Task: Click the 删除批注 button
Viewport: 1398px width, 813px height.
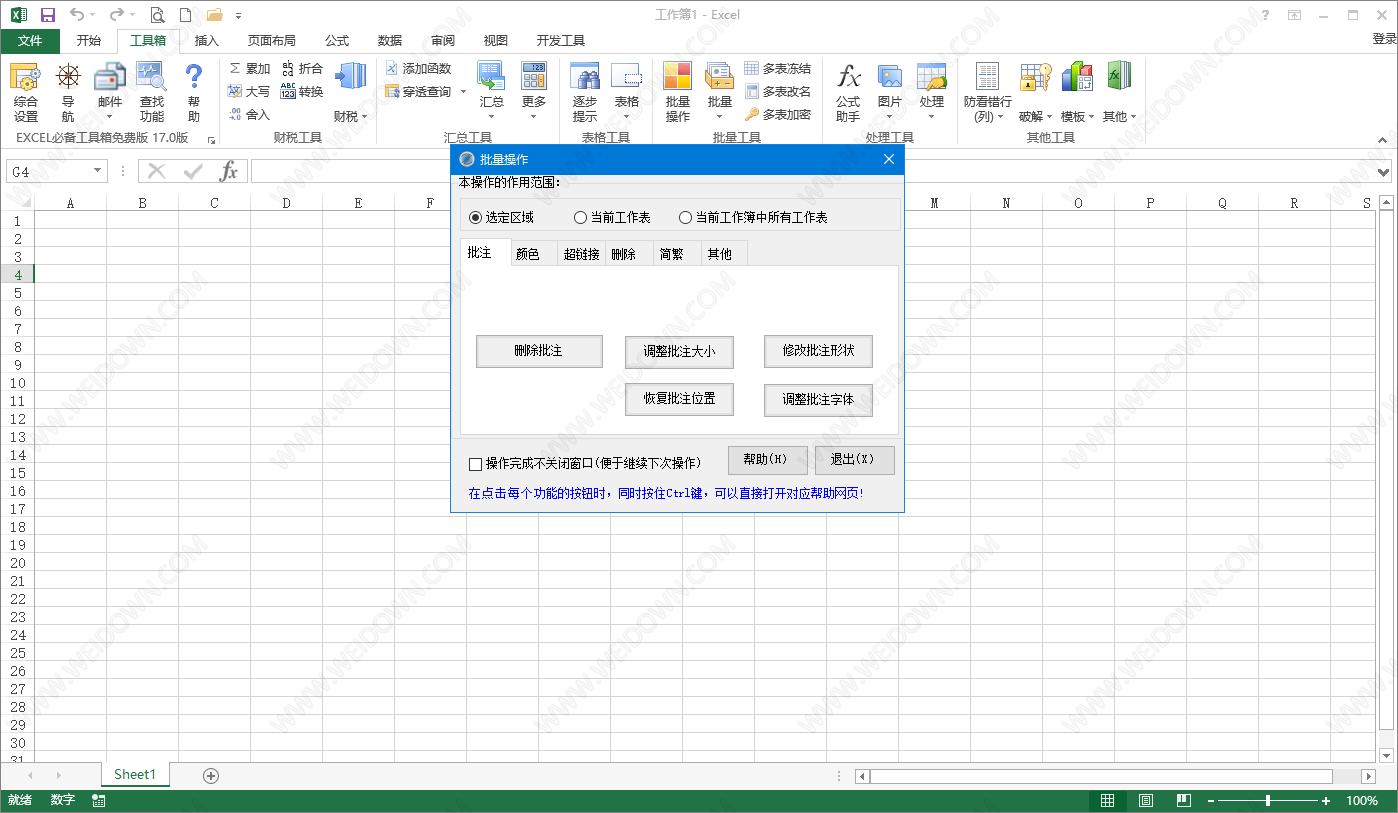Action: coord(539,351)
